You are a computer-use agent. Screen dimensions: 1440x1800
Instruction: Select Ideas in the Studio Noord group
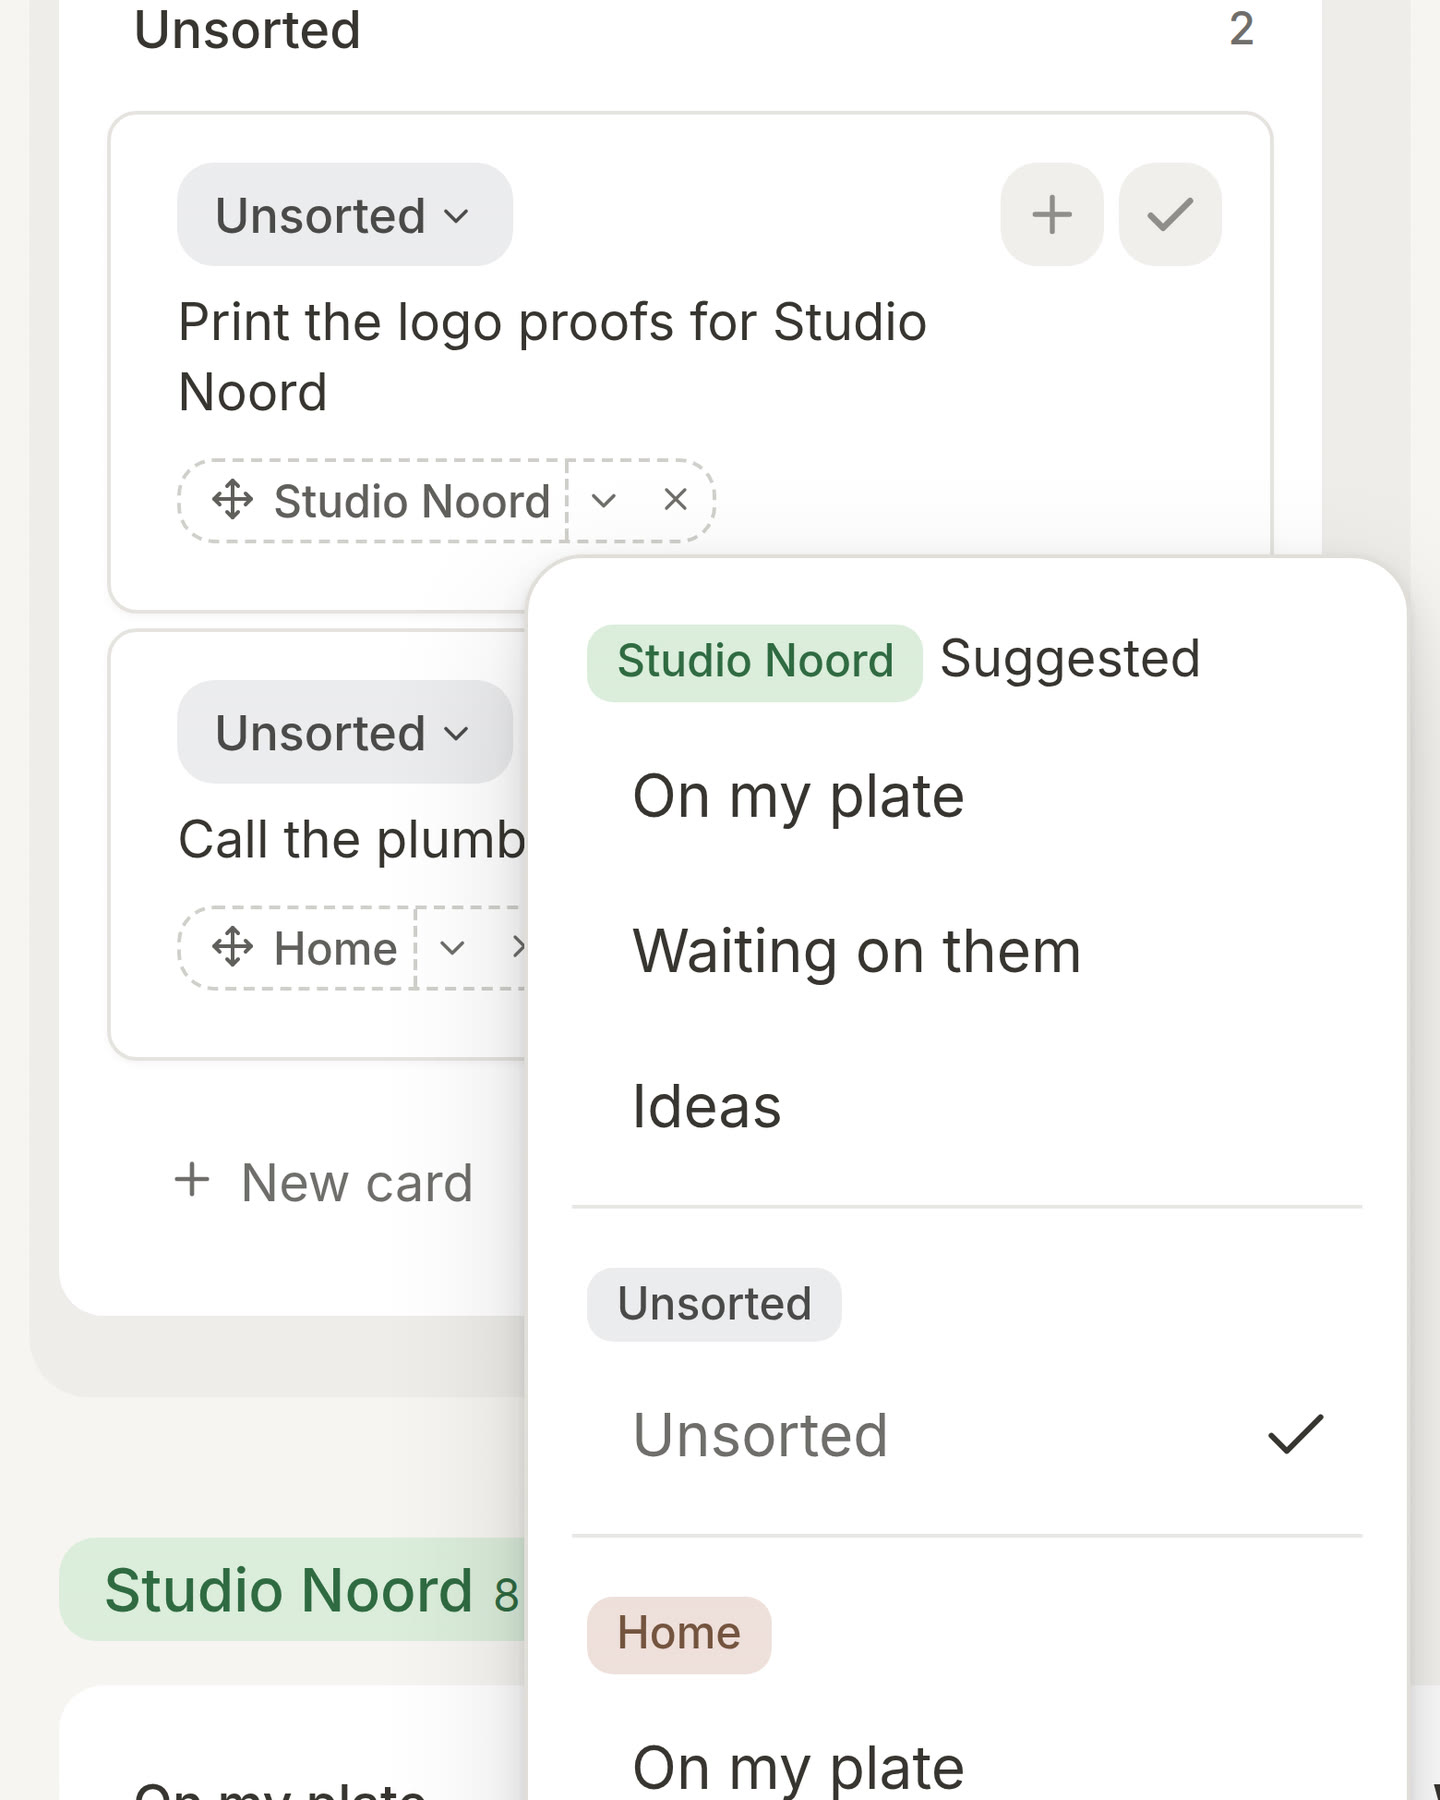coord(967,1106)
